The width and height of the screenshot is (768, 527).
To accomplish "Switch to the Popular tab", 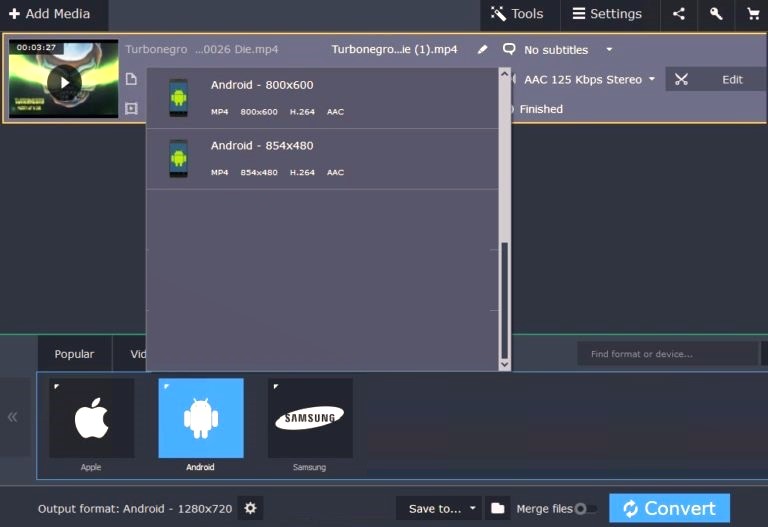I will (74, 354).
